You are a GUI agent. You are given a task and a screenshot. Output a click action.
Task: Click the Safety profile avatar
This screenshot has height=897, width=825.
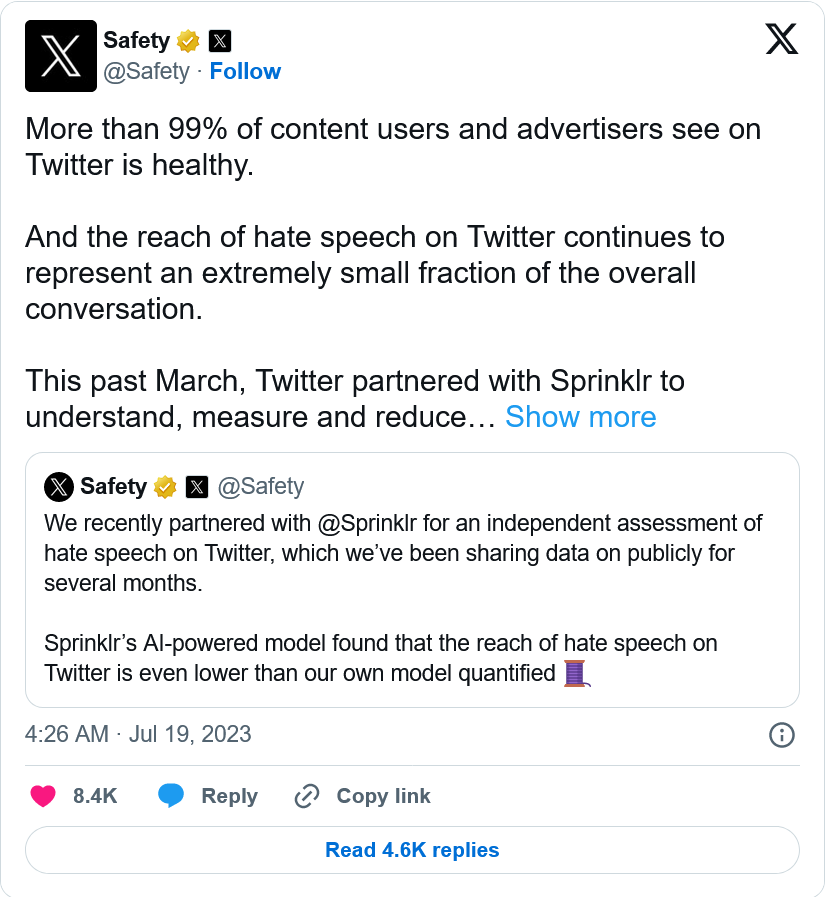tap(60, 56)
